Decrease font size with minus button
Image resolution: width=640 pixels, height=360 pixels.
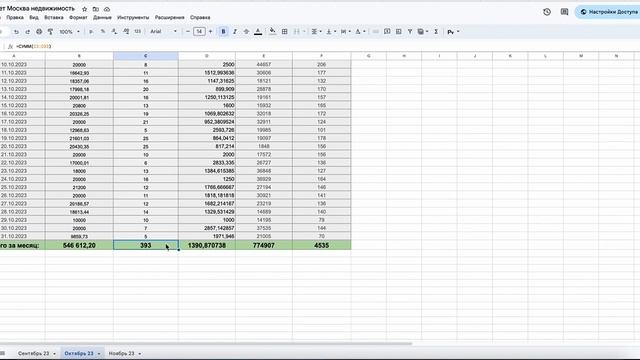(188, 31)
